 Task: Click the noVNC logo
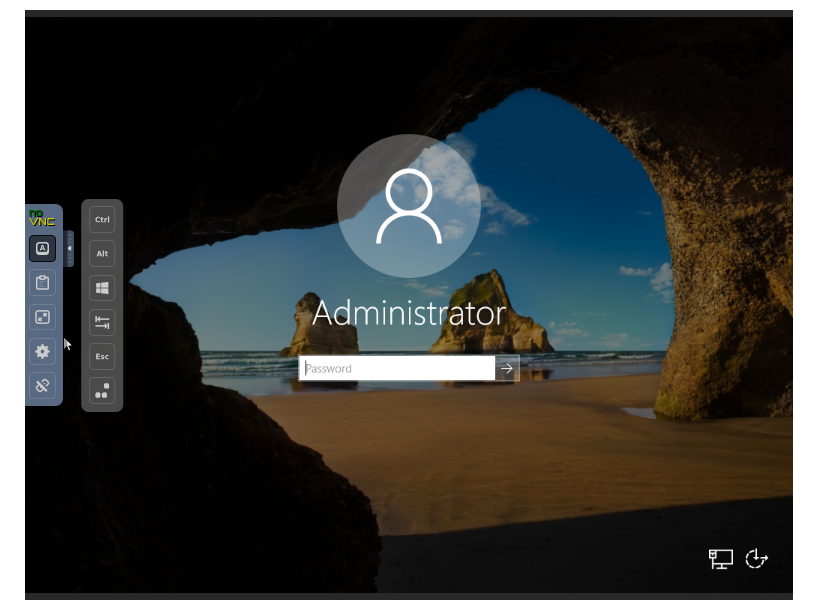[x=42, y=218]
